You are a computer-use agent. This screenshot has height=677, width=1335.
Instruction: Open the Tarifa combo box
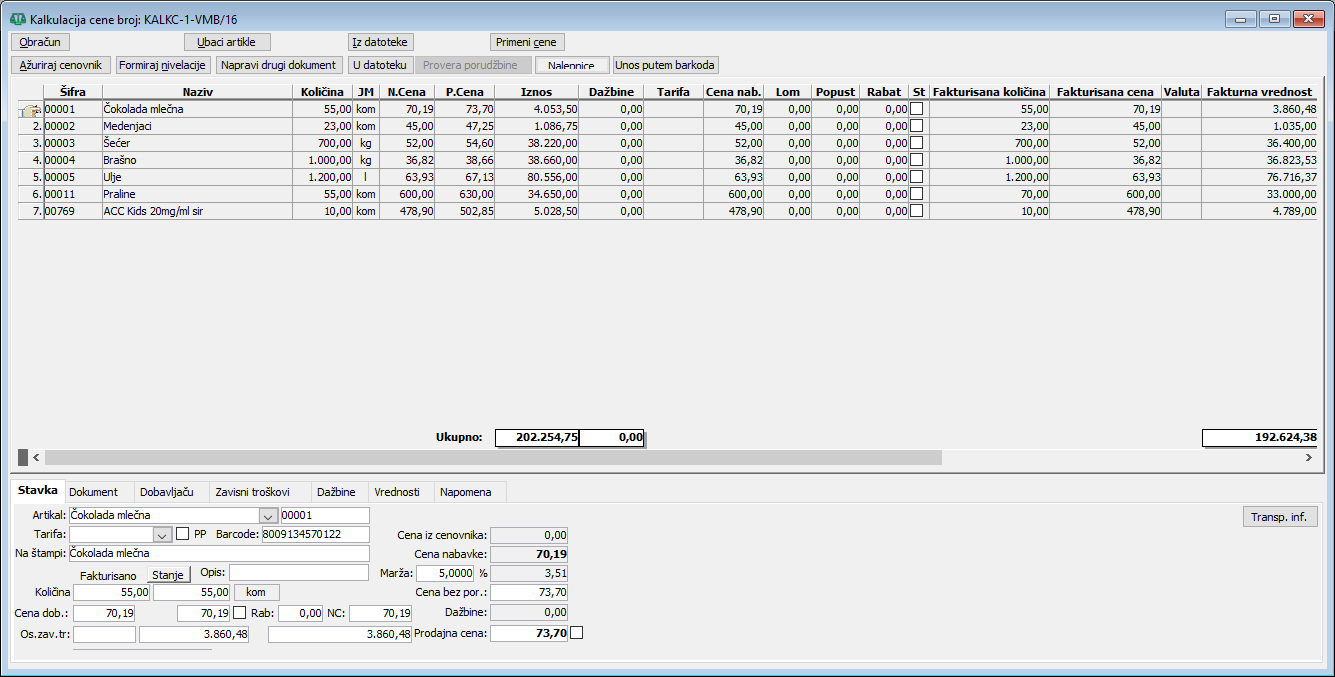tap(162, 534)
